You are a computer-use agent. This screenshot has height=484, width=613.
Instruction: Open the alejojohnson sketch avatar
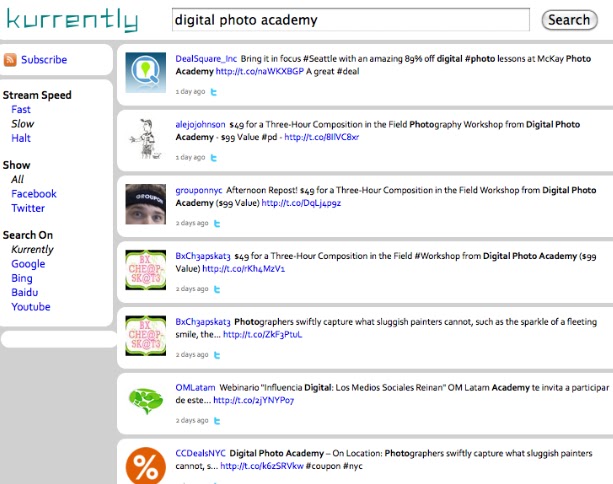145,138
